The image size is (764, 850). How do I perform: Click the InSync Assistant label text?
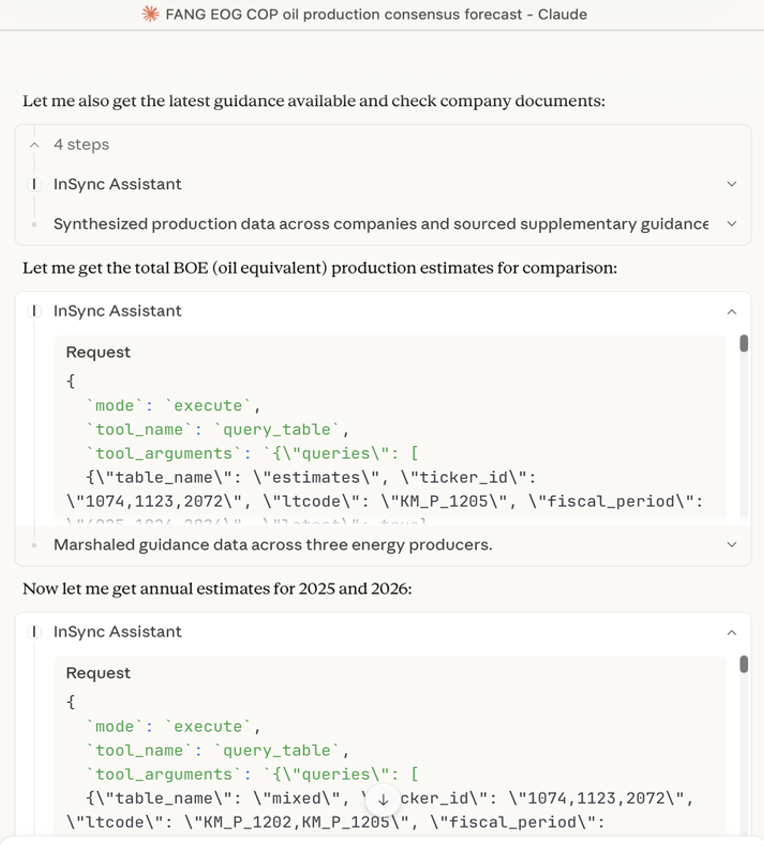117,184
